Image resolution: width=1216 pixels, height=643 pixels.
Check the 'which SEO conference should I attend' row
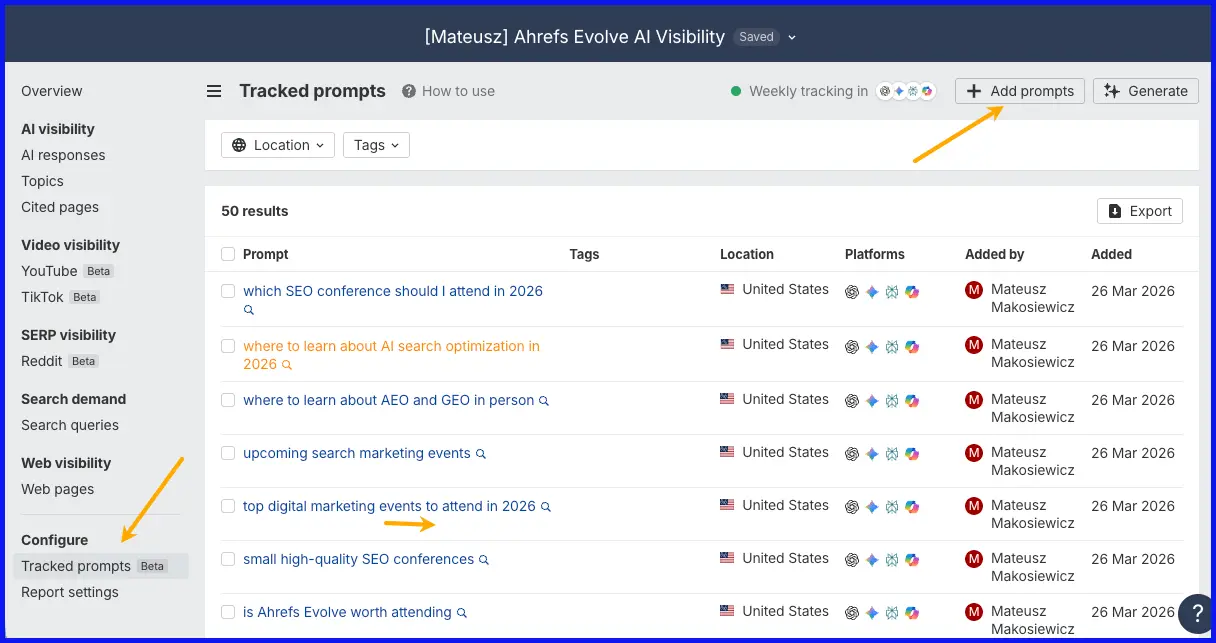click(x=228, y=291)
